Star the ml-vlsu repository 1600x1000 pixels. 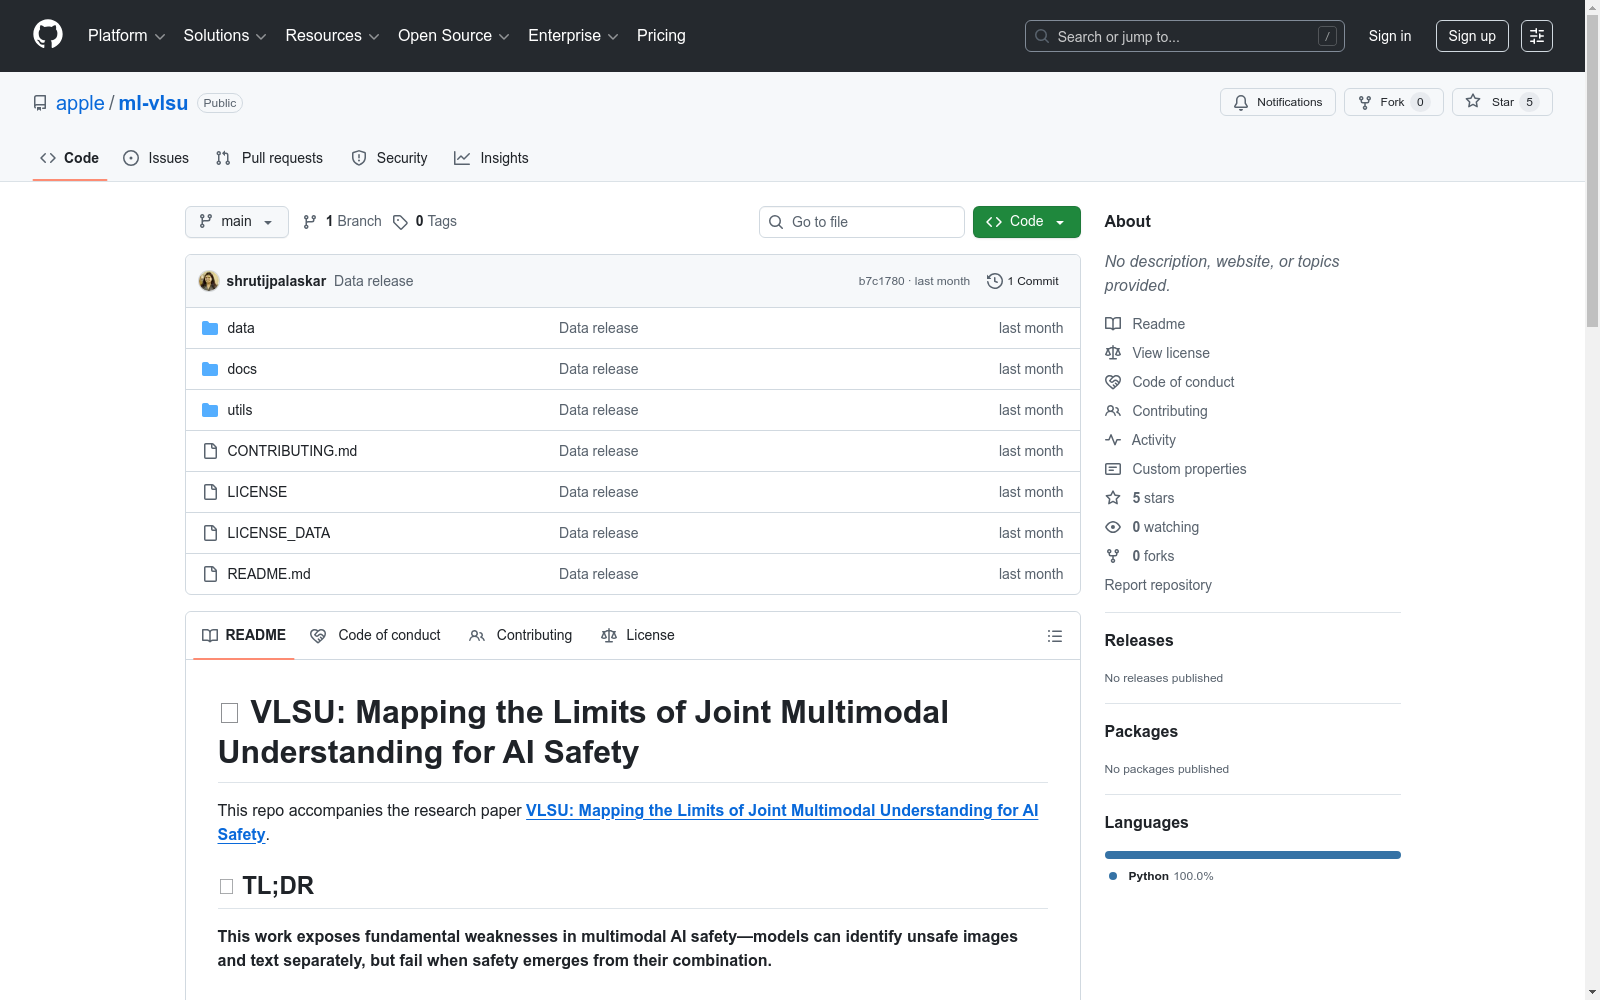click(x=1501, y=102)
